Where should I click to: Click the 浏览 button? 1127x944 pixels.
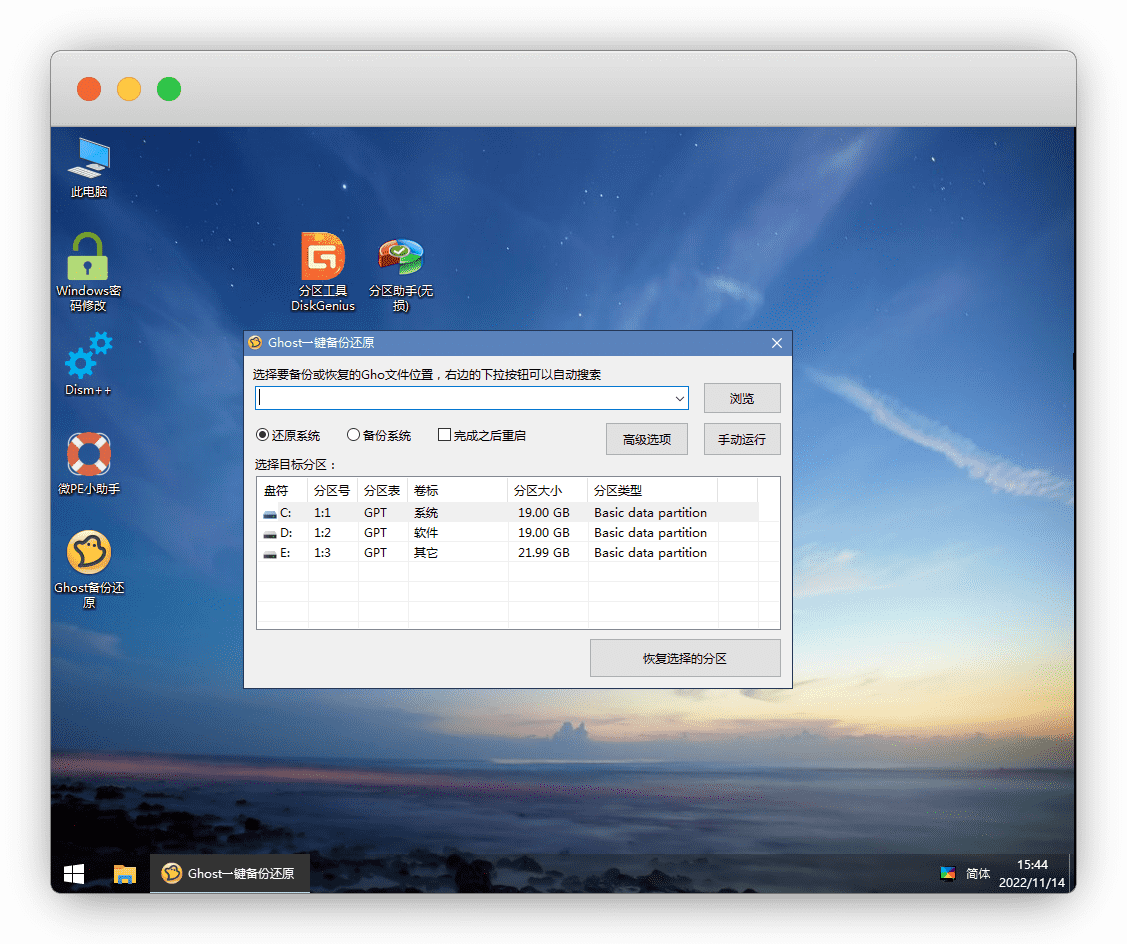pos(741,398)
